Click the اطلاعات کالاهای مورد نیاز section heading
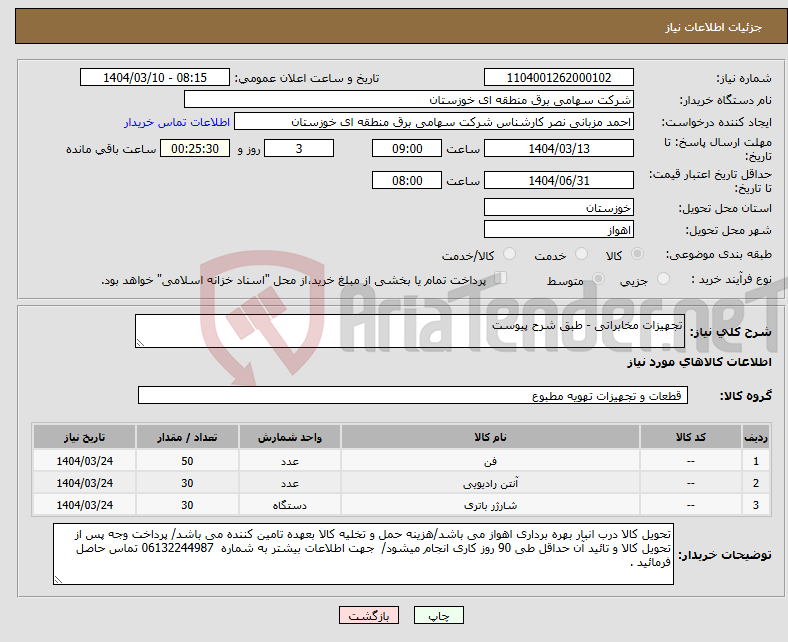The image size is (788, 642). pyautogui.click(x=699, y=362)
